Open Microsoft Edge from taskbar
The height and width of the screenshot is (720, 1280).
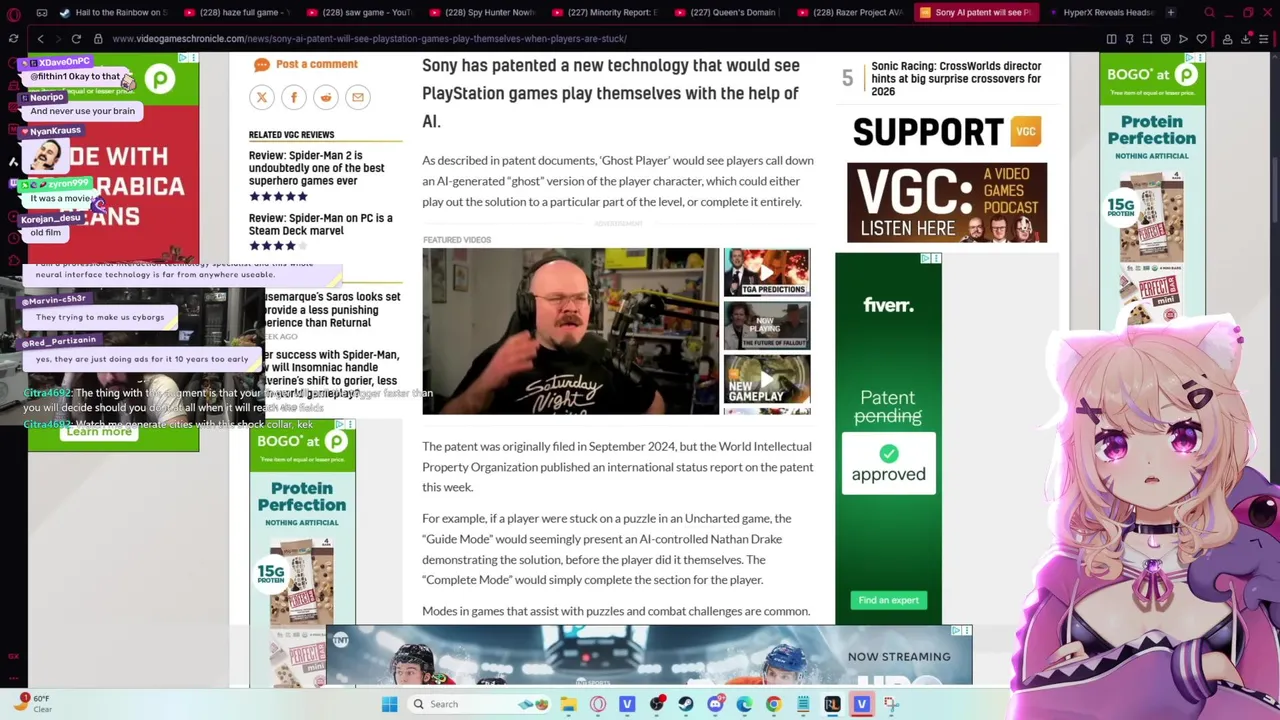coord(744,704)
